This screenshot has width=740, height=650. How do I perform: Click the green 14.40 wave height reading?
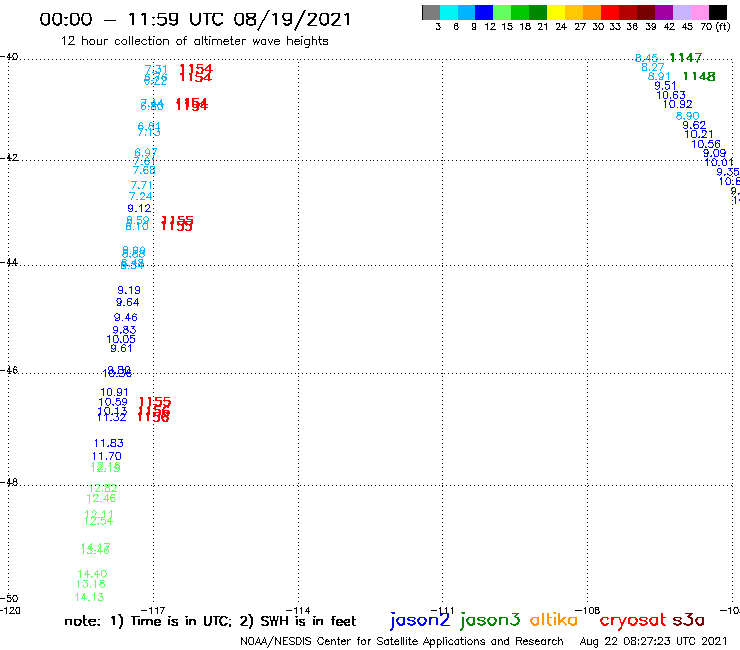click(92, 574)
